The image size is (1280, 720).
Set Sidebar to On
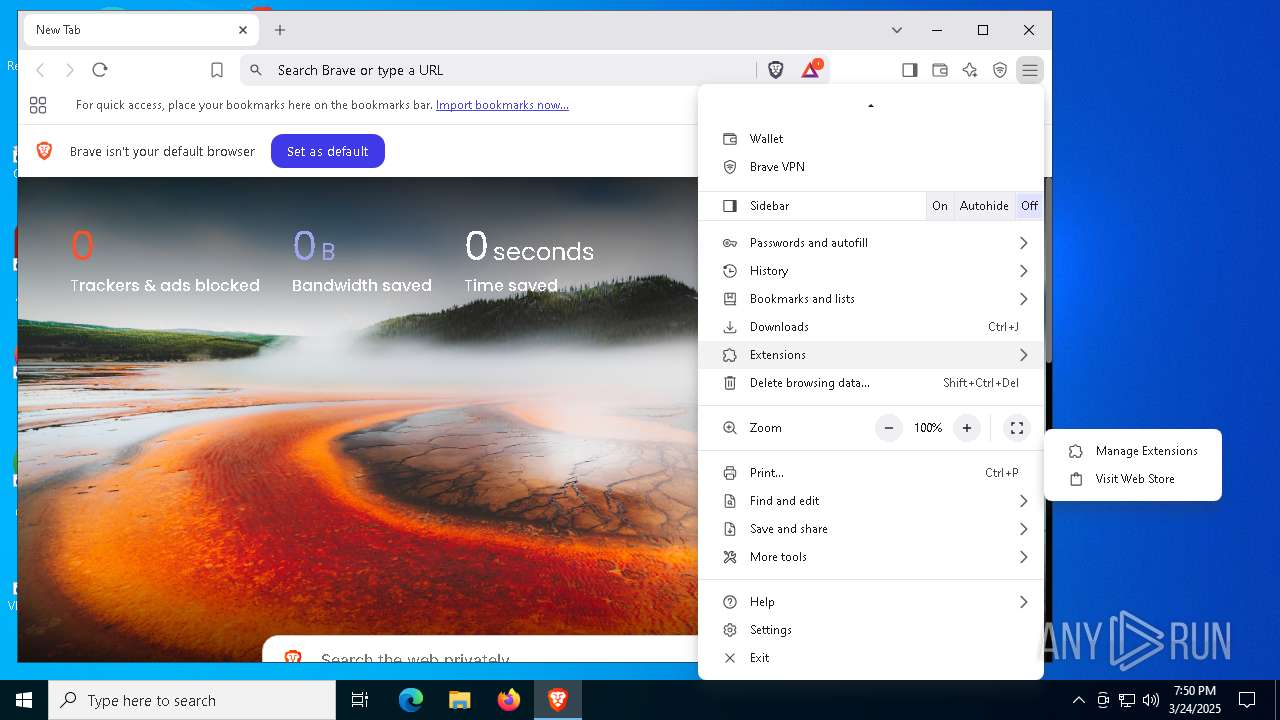point(940,206)
